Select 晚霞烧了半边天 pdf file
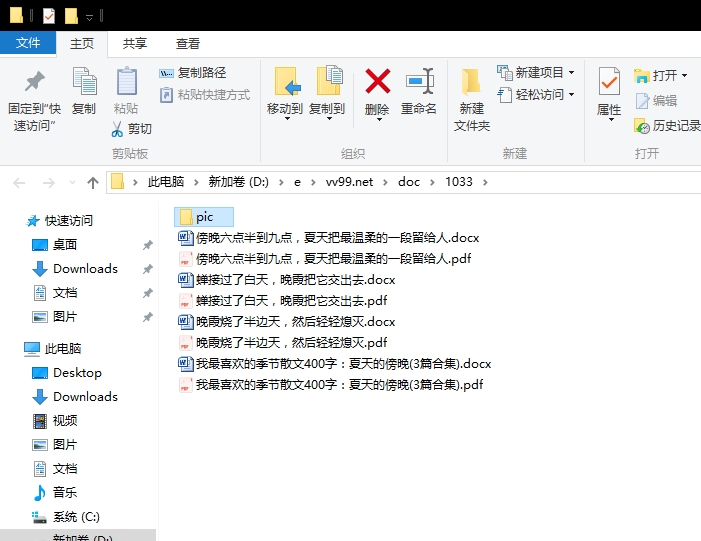This screenshot has width=701, height=541. (283, 342)
